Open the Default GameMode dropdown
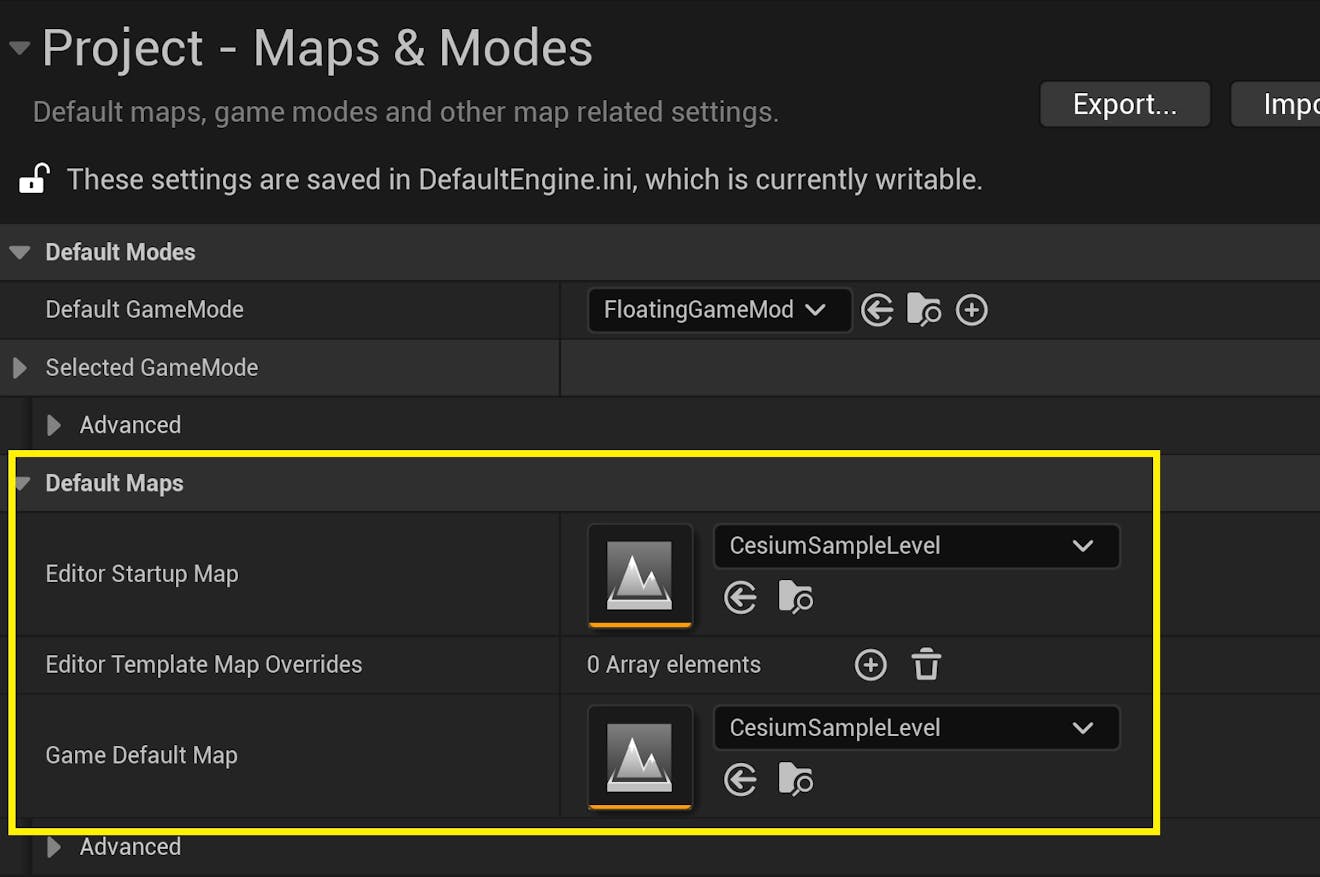Image resolution: width=1320 pixels, height=877 pixels. [718, 310]
